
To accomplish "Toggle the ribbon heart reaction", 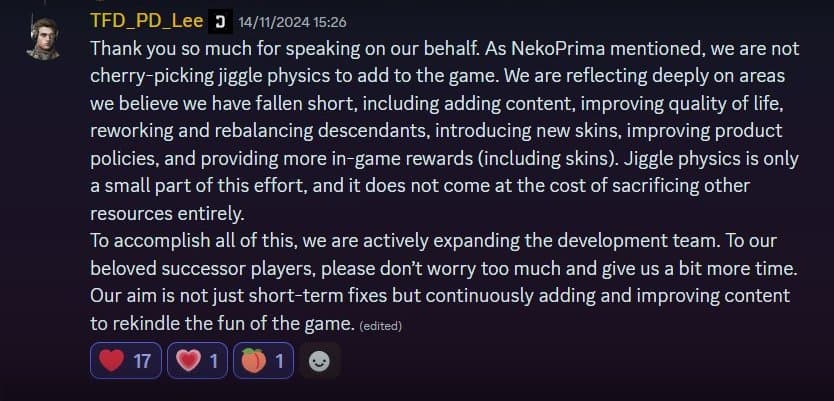I will [198, 360].
